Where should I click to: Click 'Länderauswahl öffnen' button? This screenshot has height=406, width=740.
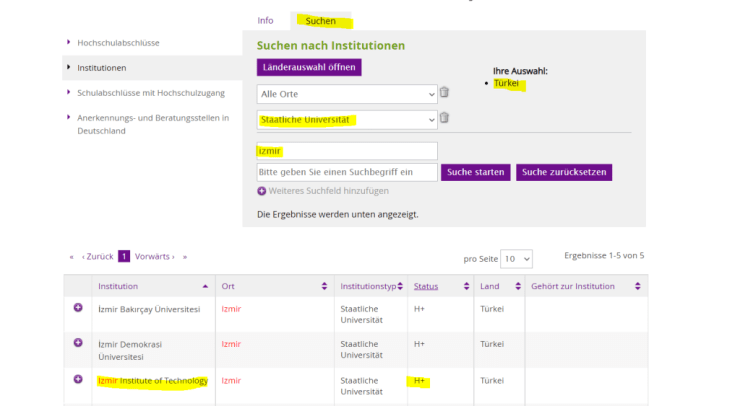(308, 67)
